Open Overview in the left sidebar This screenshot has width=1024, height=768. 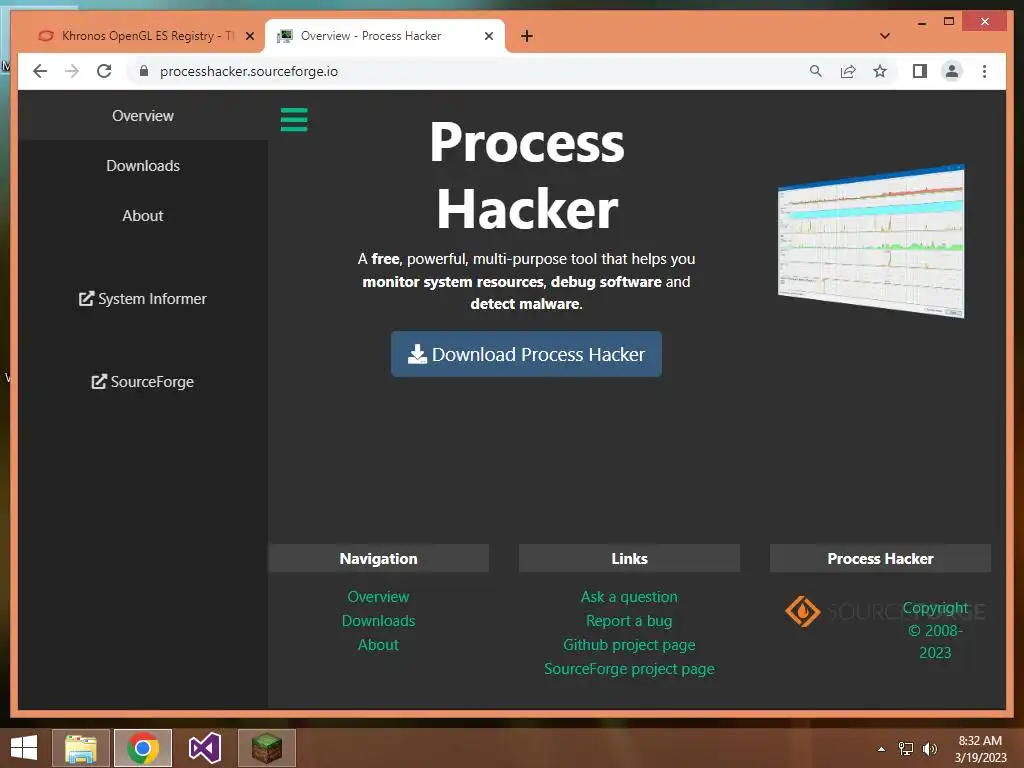tap(143, 116)
